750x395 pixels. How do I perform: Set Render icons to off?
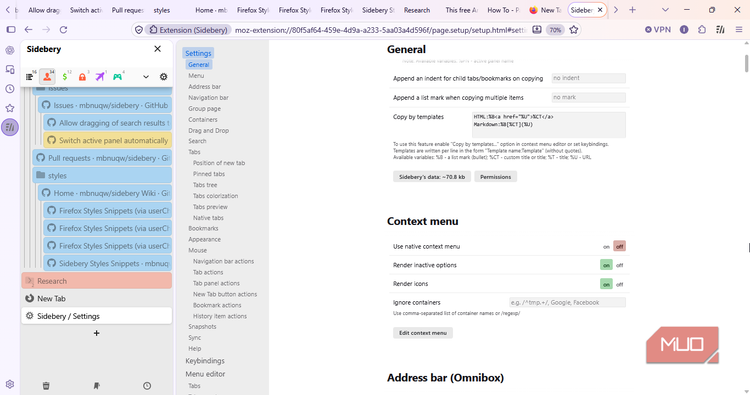[619, 284]
